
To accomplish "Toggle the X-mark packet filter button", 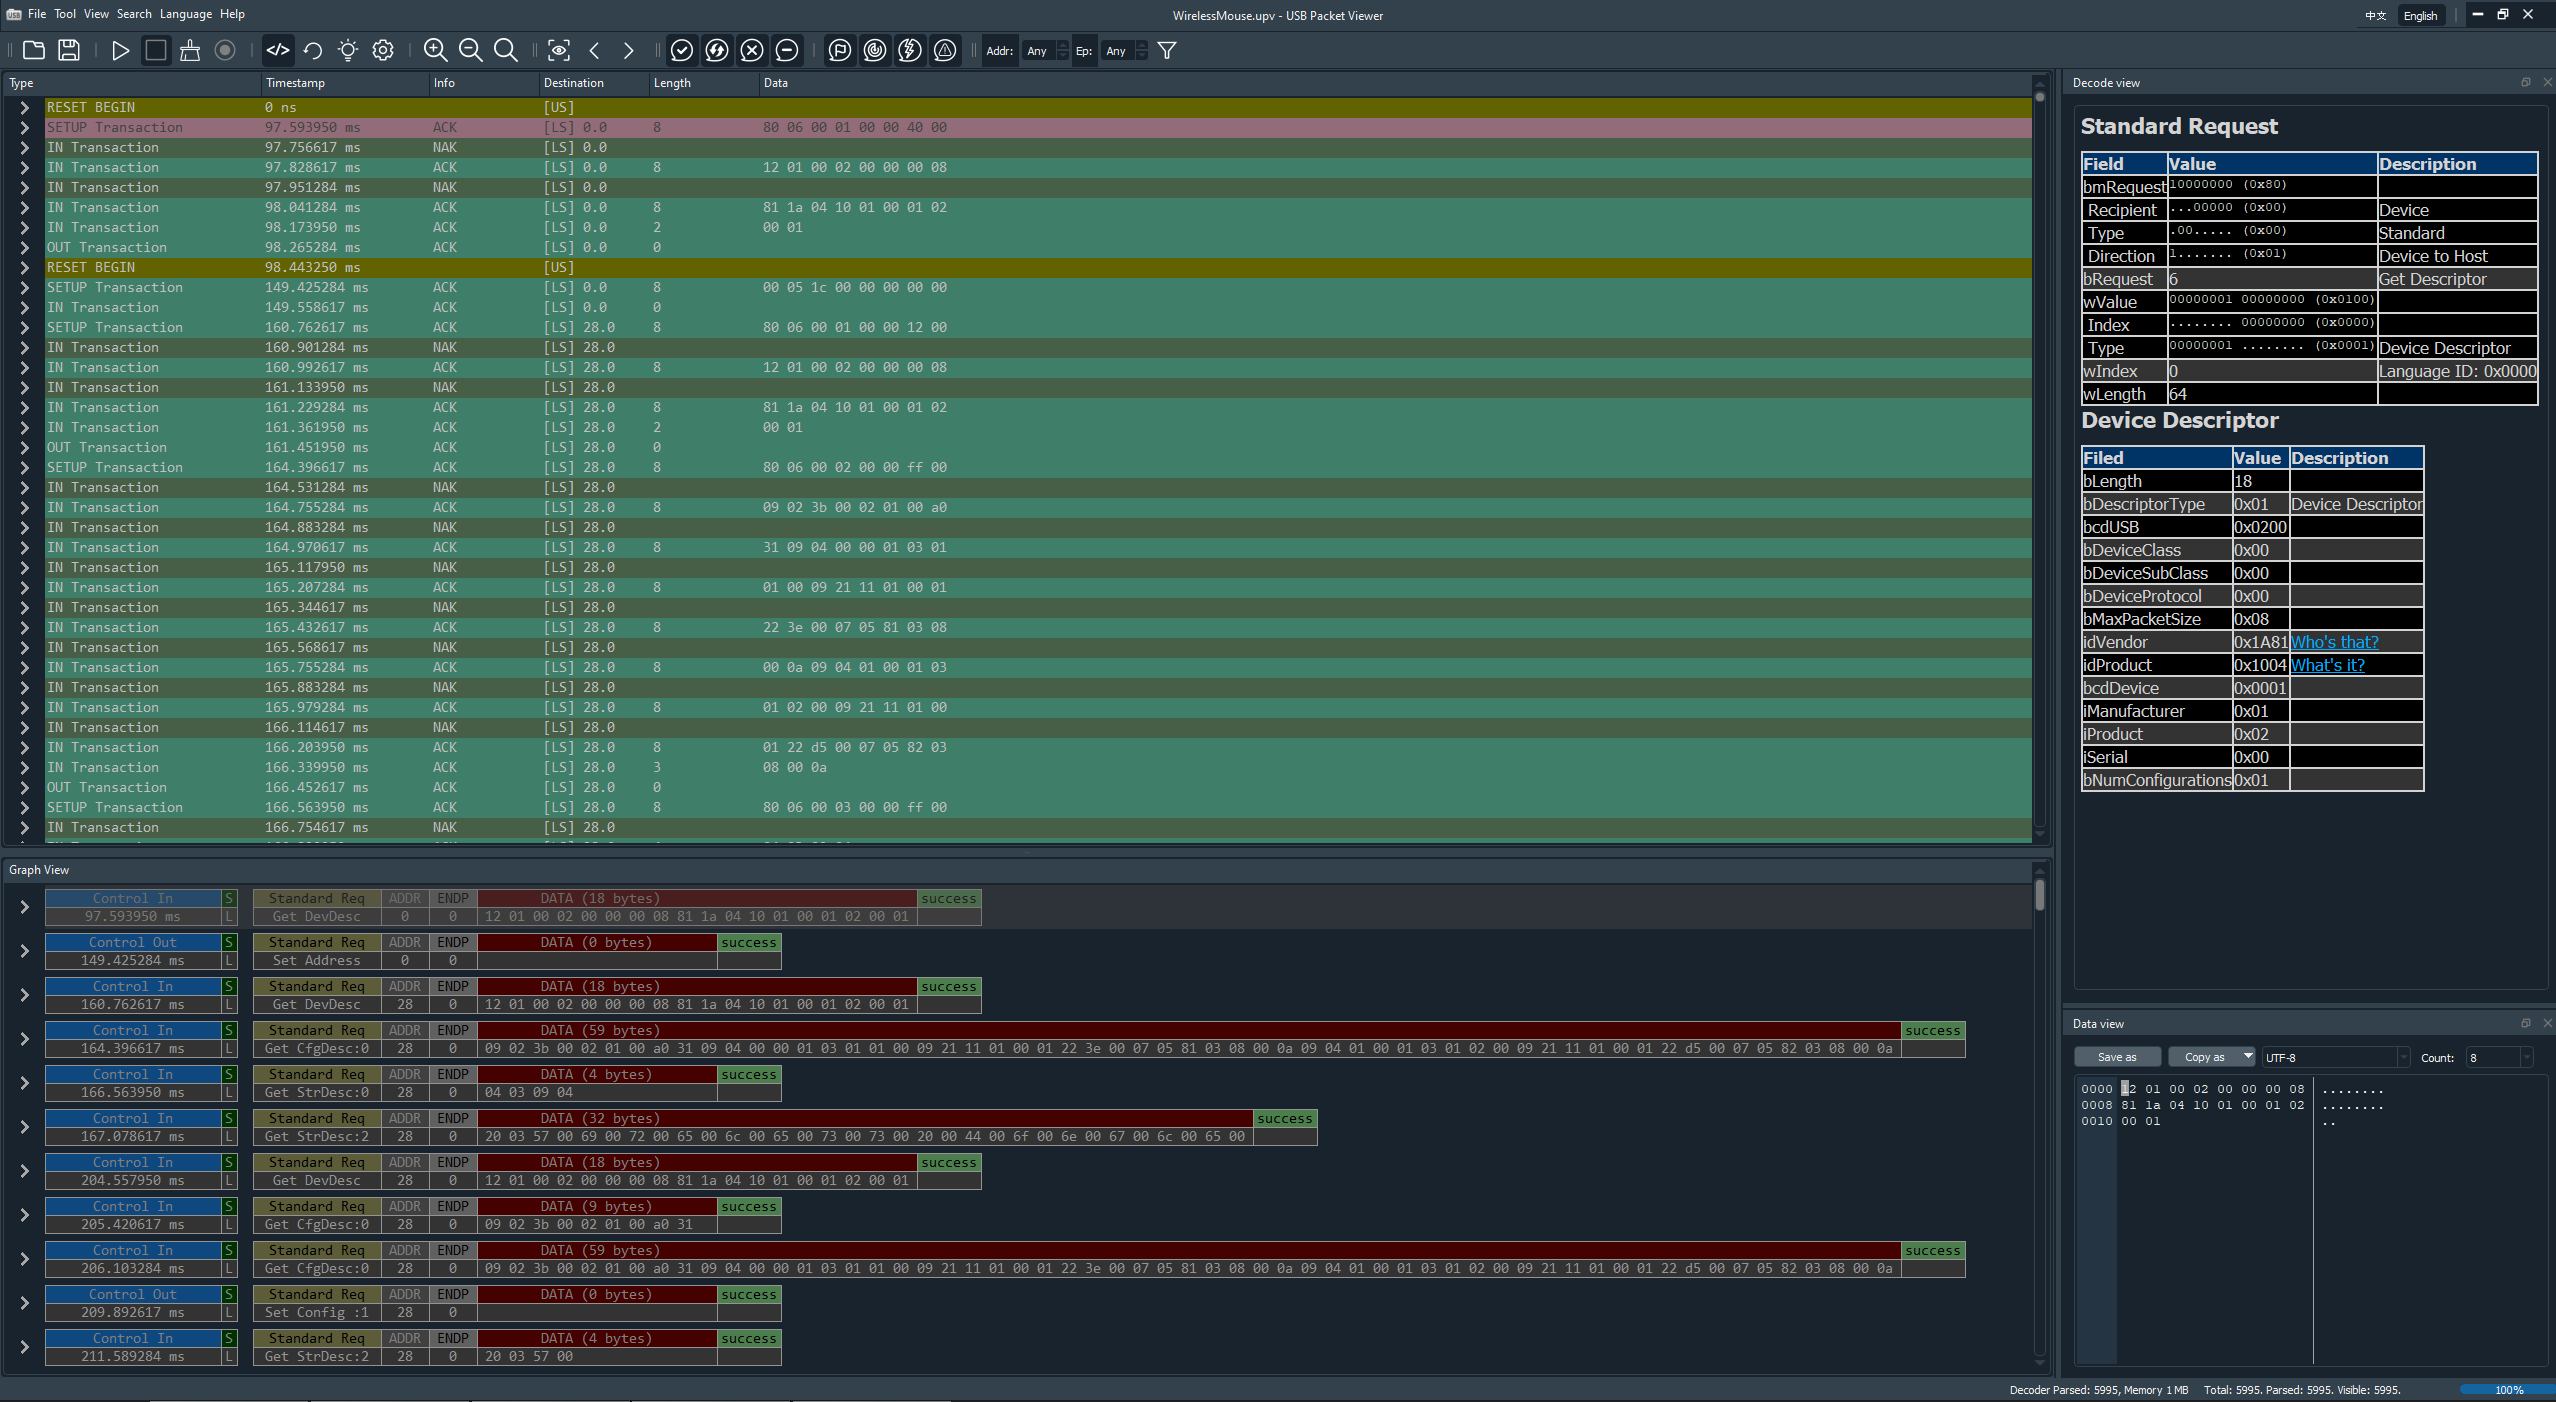I will (x=752, y=50).
